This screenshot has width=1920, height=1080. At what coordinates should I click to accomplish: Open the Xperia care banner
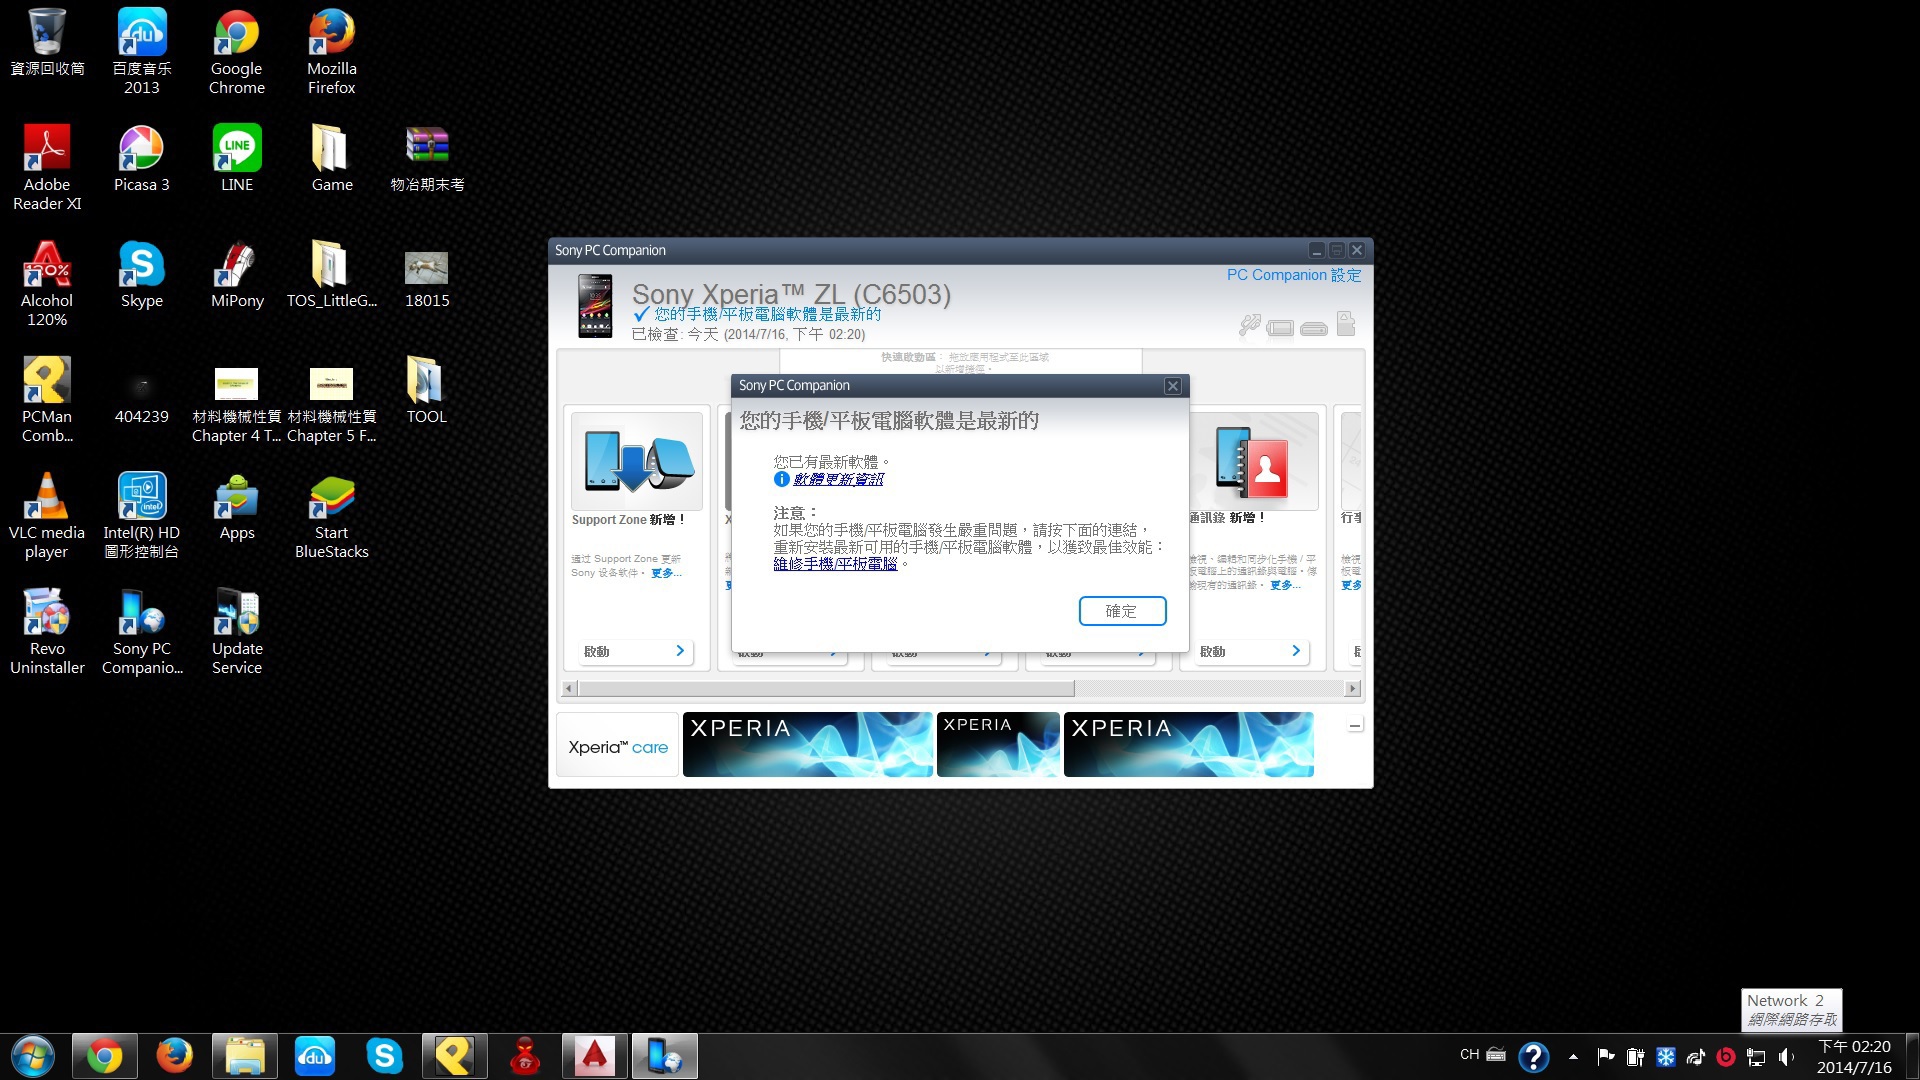(618, 746)
